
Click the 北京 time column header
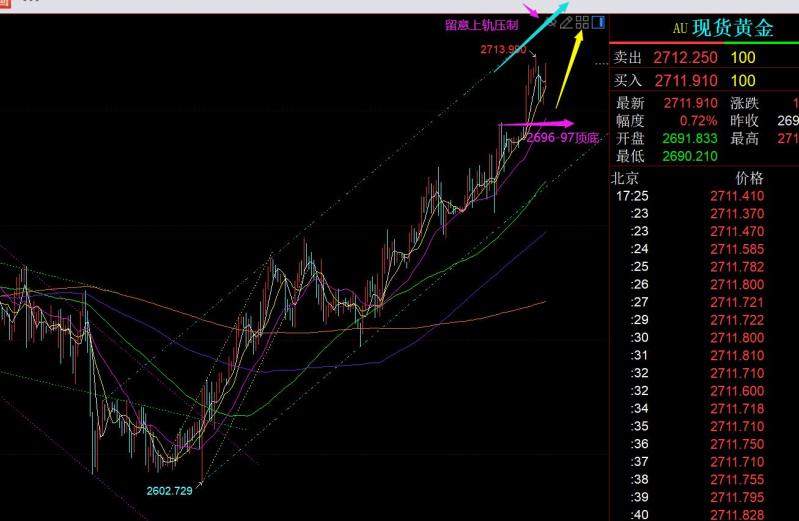pos(625,178)
